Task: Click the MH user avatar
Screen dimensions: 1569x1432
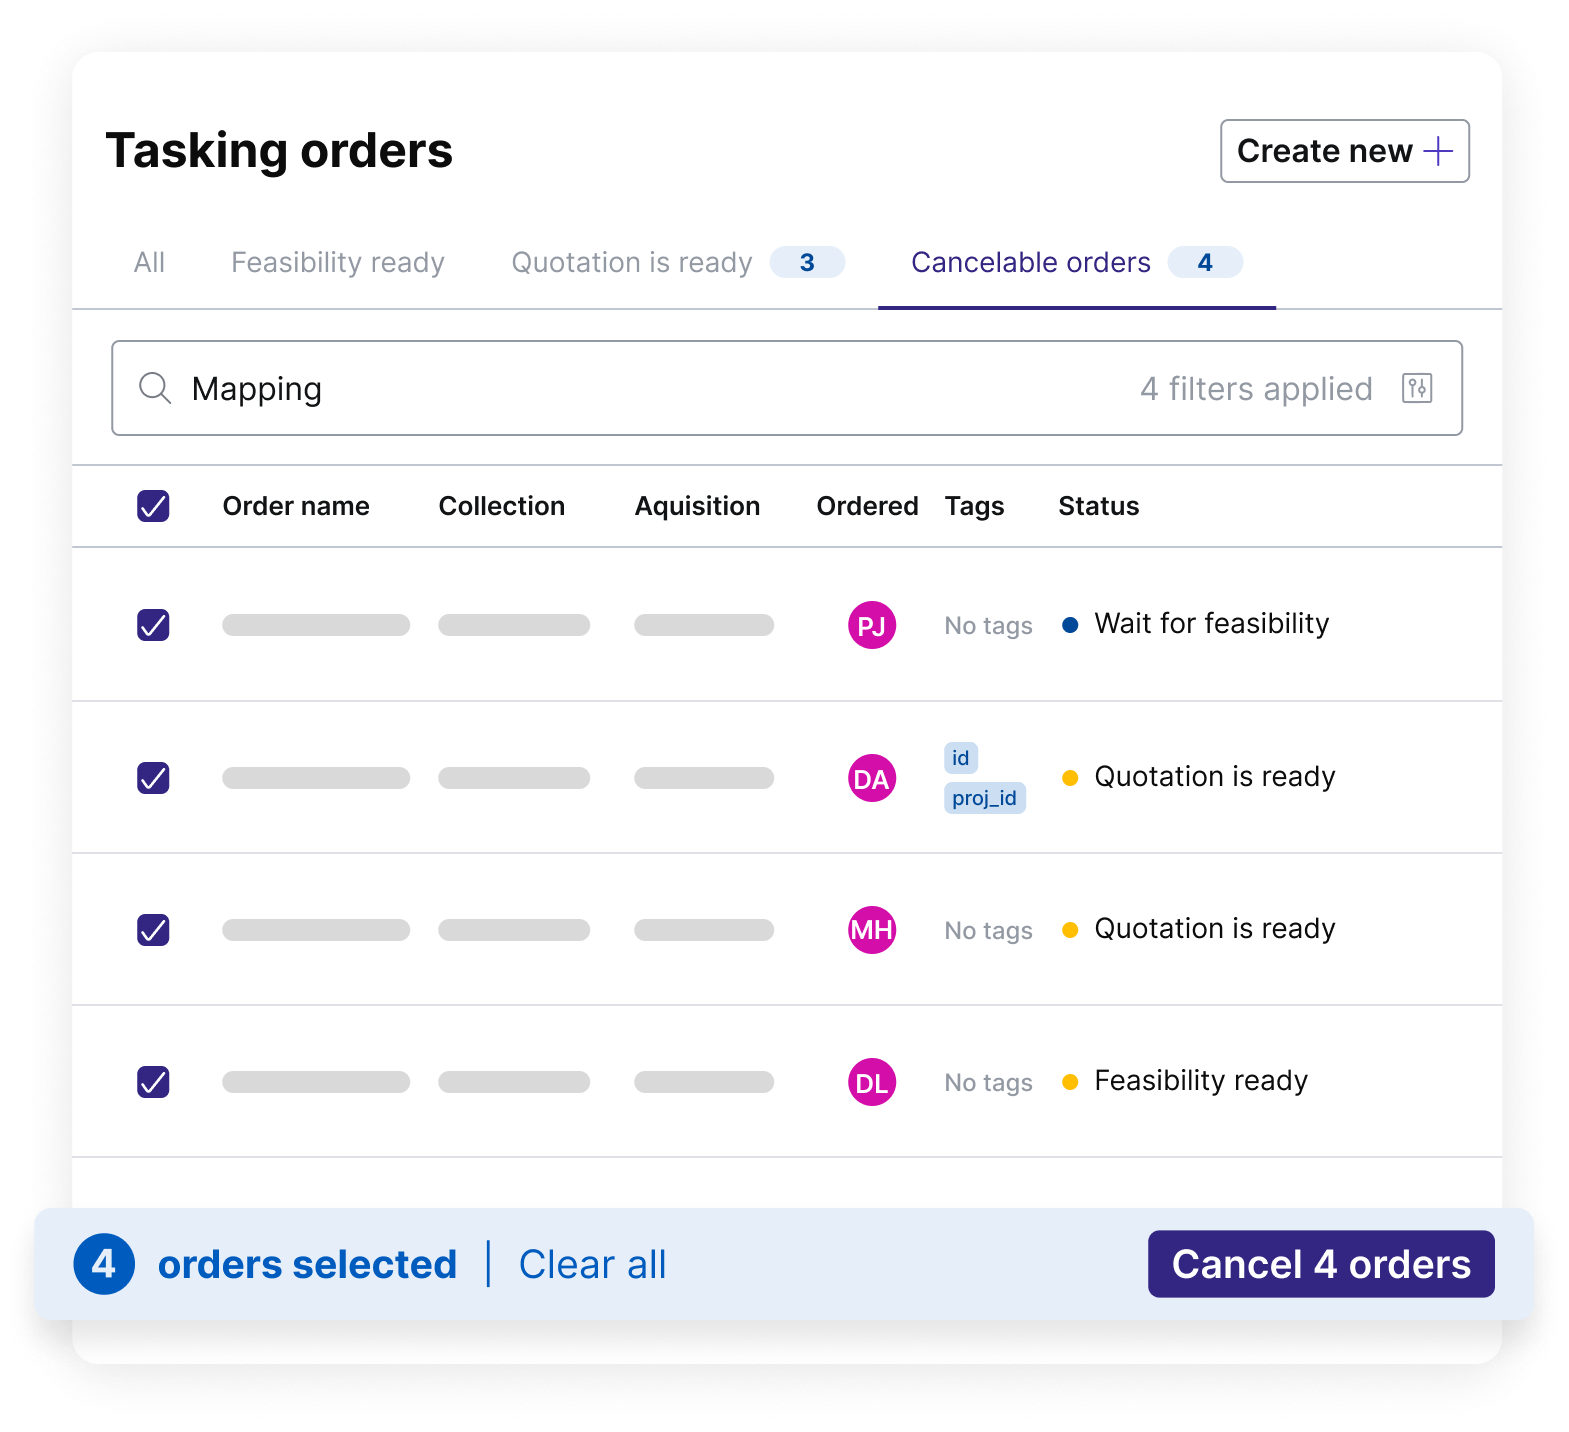Action: click(871, 930)
